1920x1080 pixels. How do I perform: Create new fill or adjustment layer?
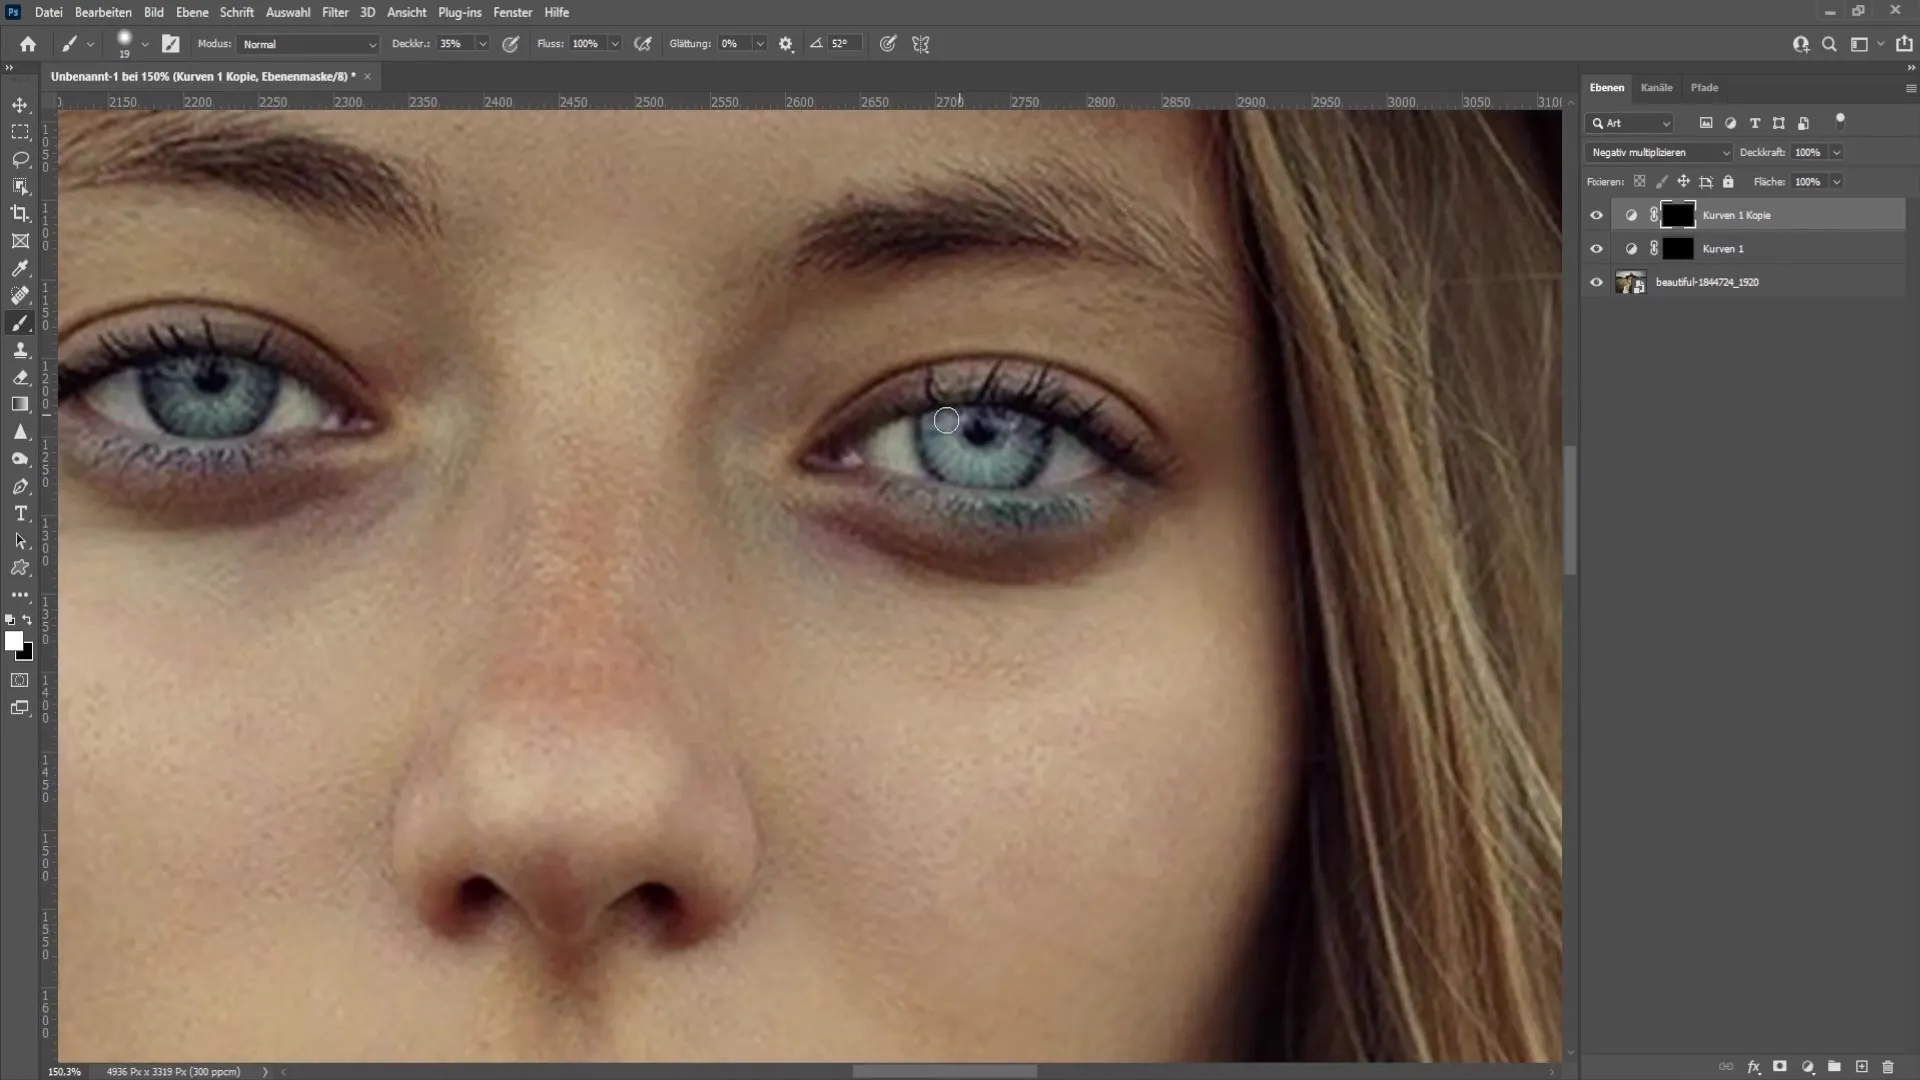coord(1807,1067)
